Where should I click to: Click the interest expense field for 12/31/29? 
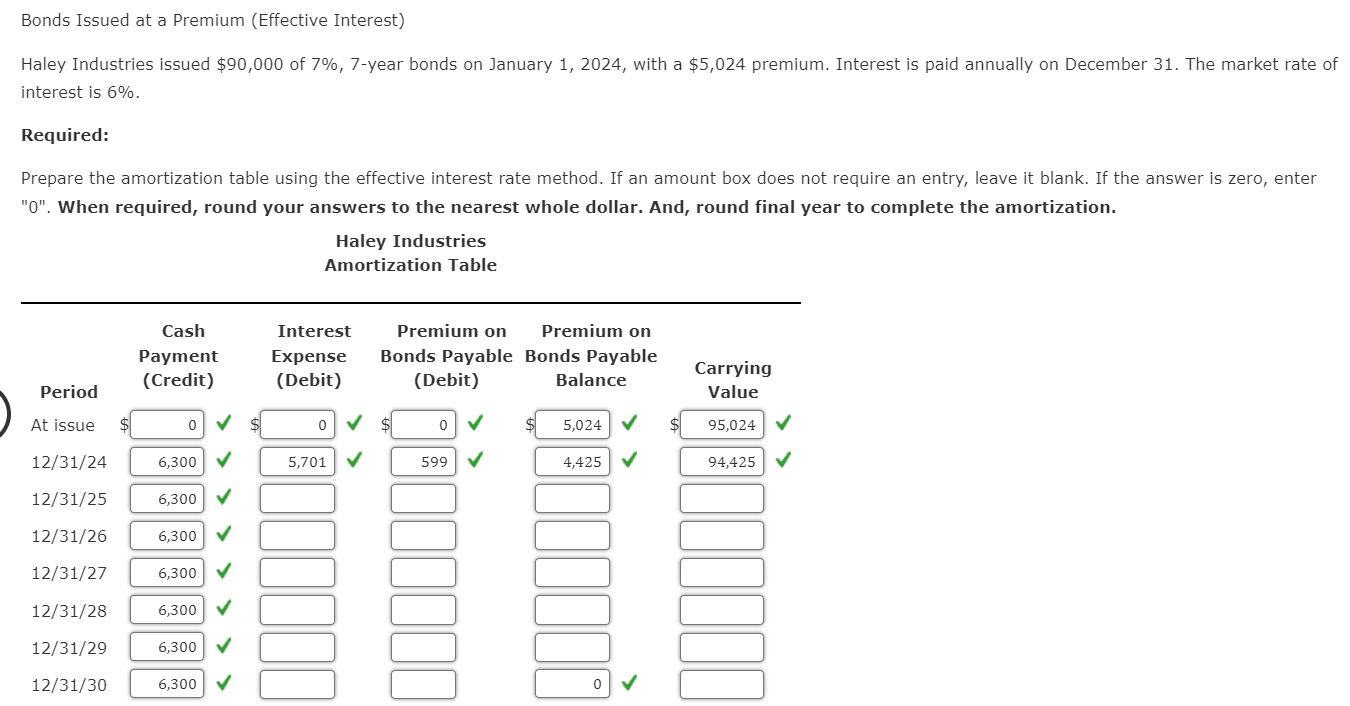pos(297,646)
